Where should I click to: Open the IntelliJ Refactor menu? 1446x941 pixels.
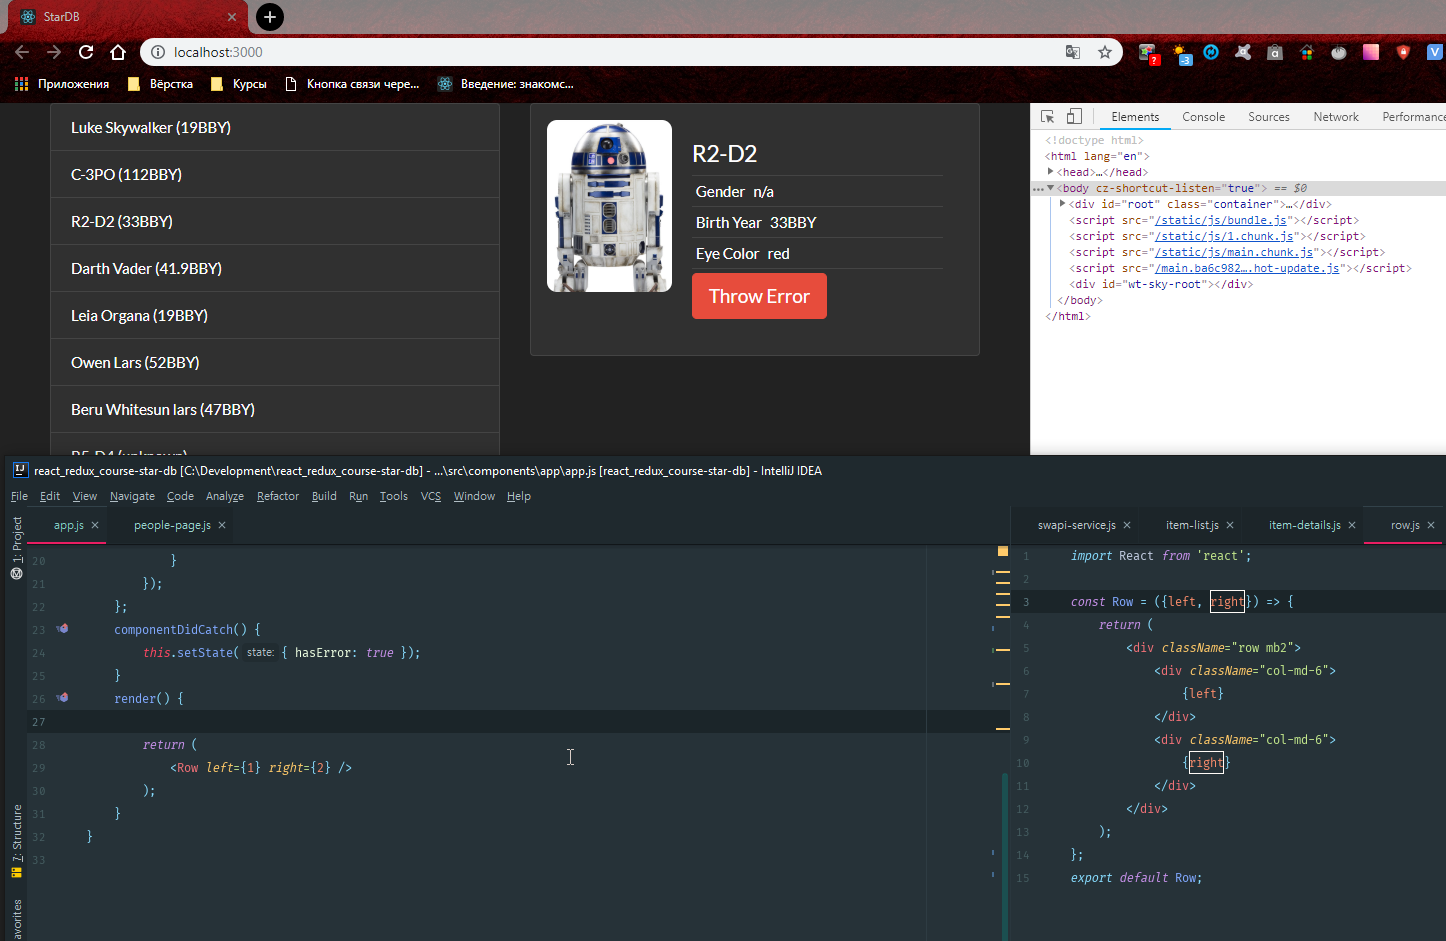[277, 496]
